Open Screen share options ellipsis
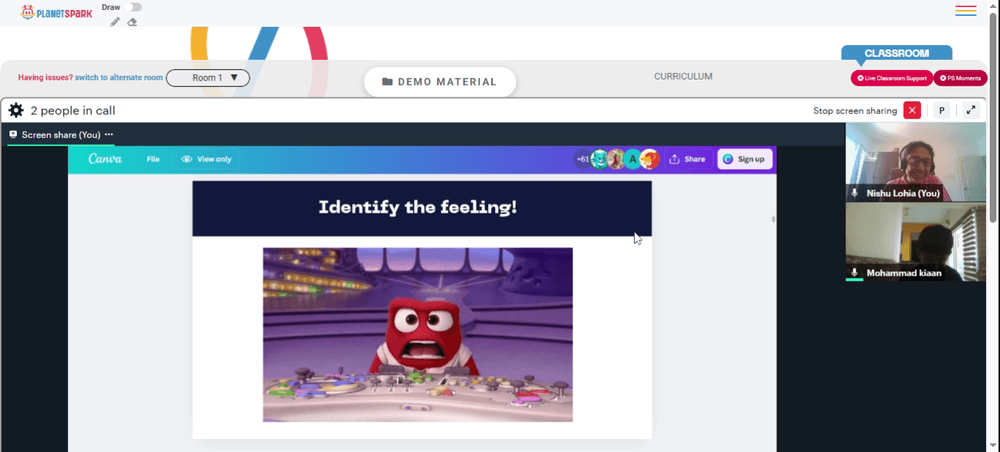 109,135
